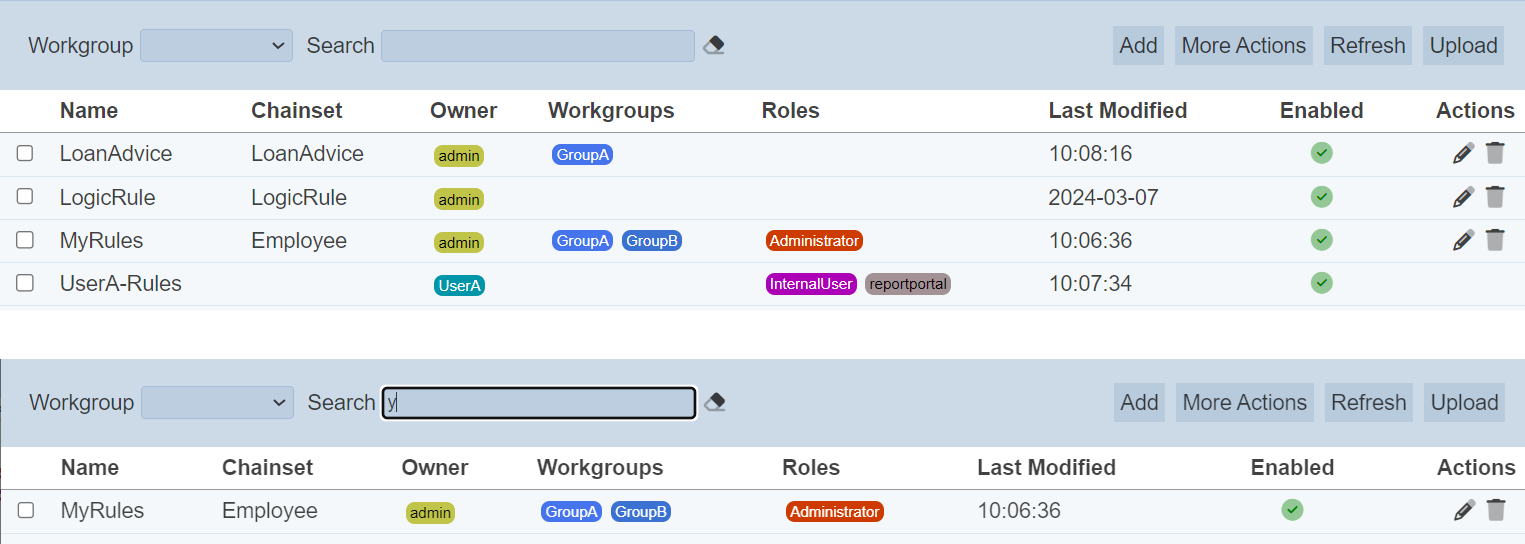Click the purple InternalUser role tag

tap(811, 284)
